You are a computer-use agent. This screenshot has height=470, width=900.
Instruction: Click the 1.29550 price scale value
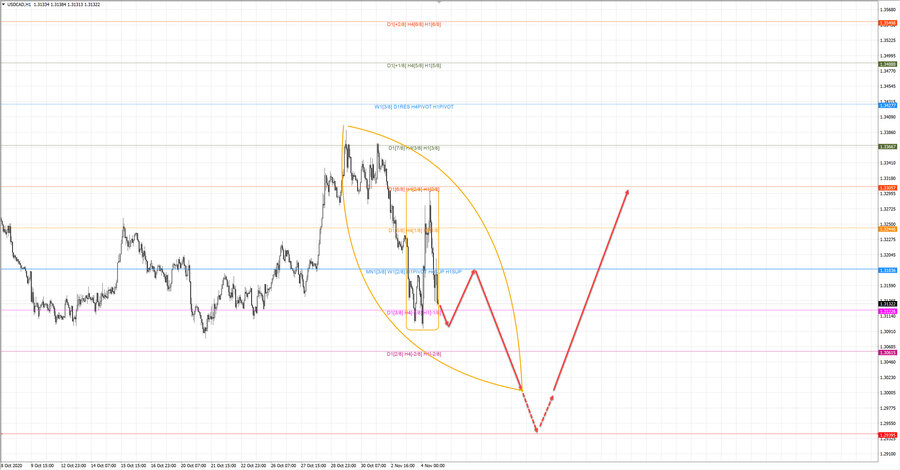887,423
